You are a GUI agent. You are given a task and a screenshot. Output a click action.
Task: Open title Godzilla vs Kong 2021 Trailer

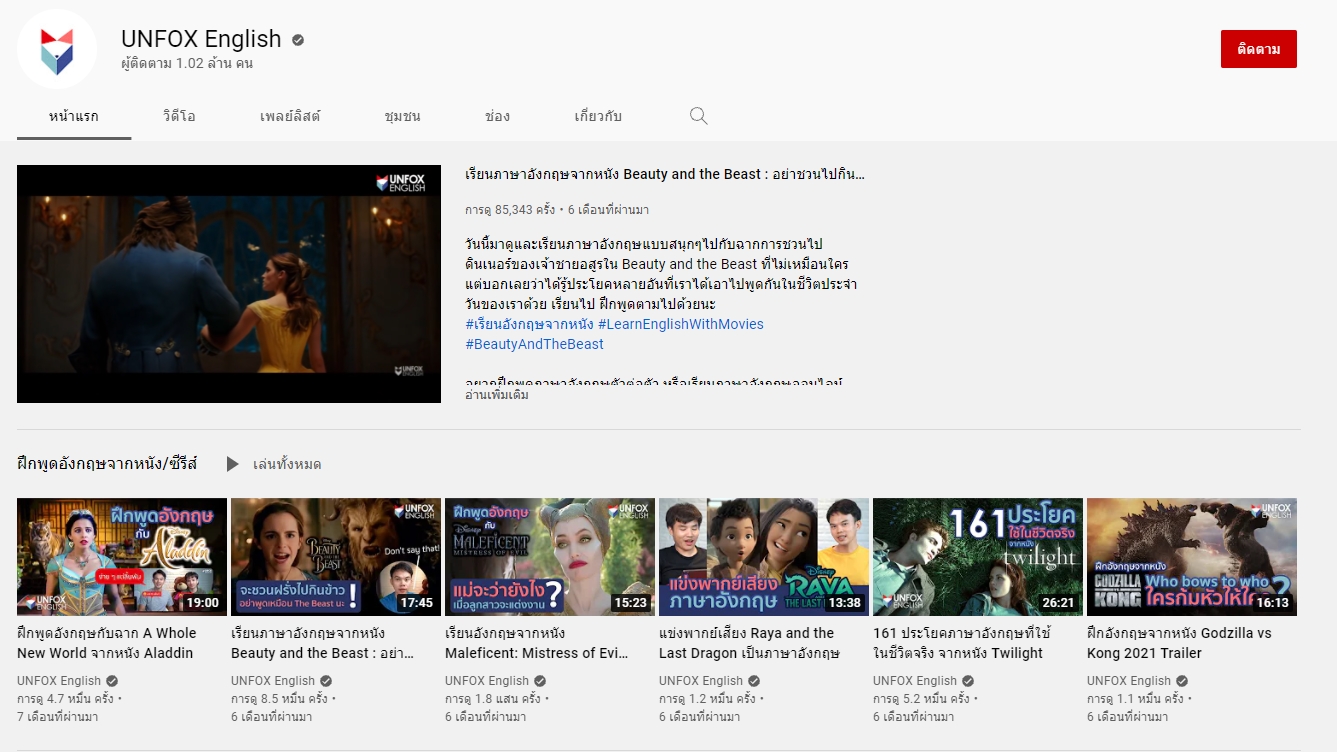pyautogui.click(x=1179, y=643)
